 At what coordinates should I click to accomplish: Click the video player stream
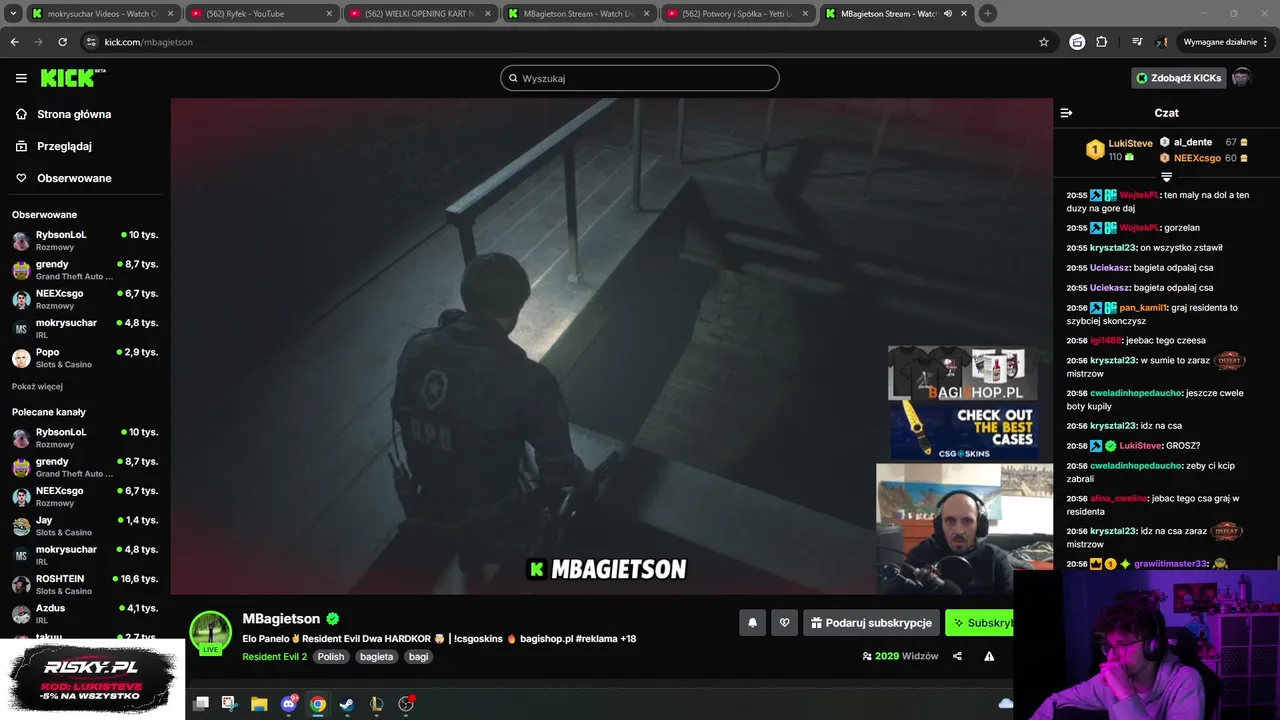612,346
